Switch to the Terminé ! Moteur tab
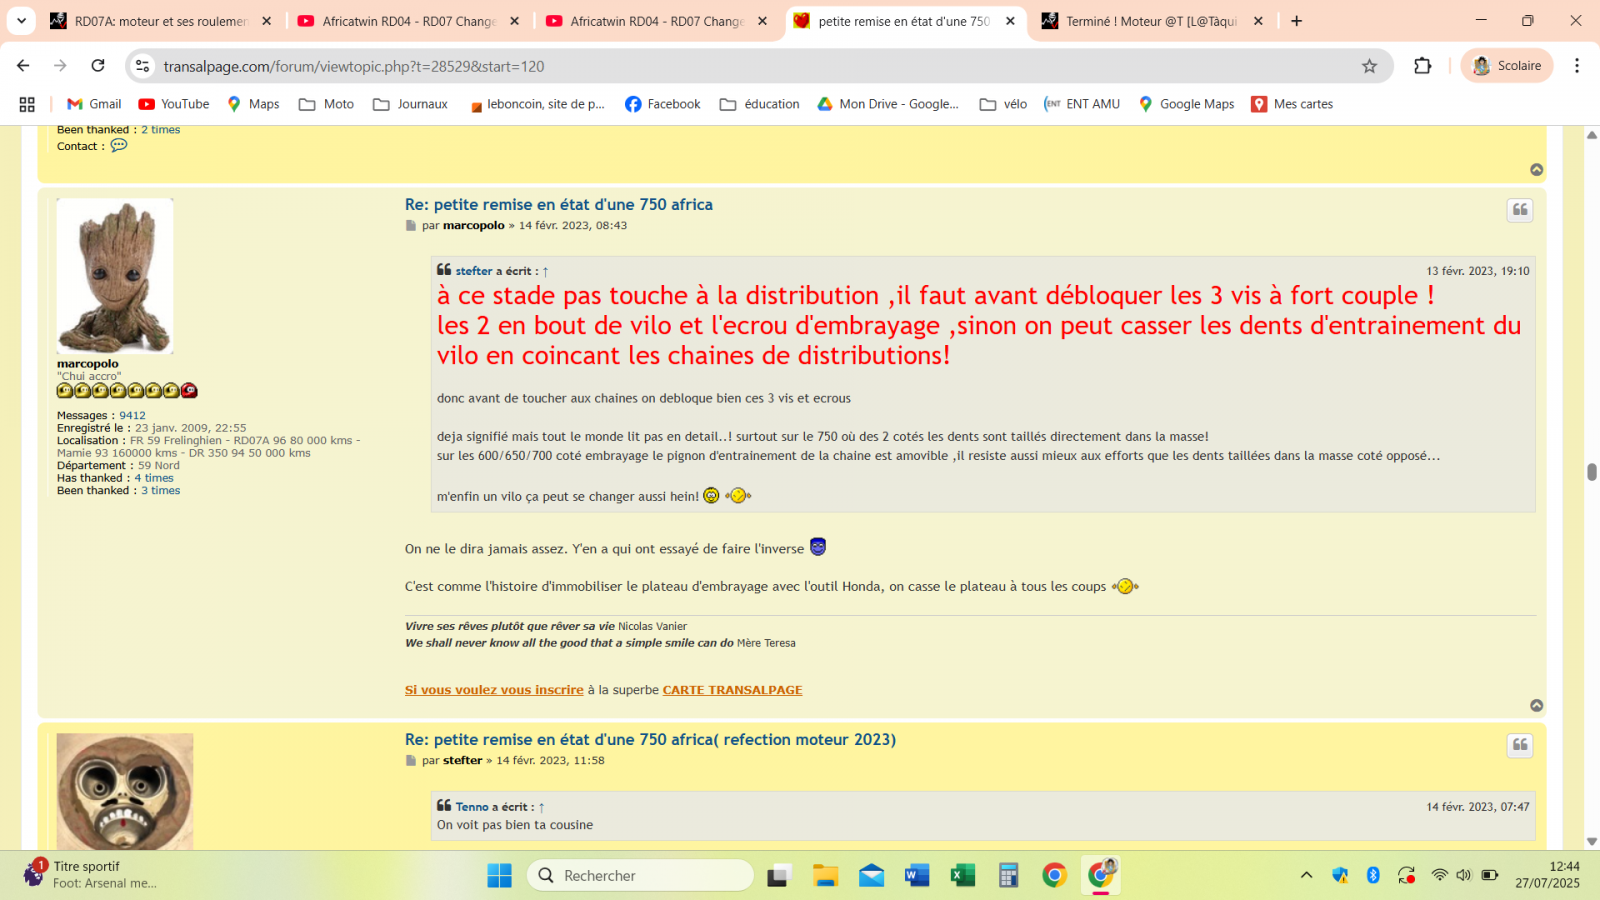The width and height of the screenshot is (1600, 900). pyautogui.click(x=1150, y=20)
